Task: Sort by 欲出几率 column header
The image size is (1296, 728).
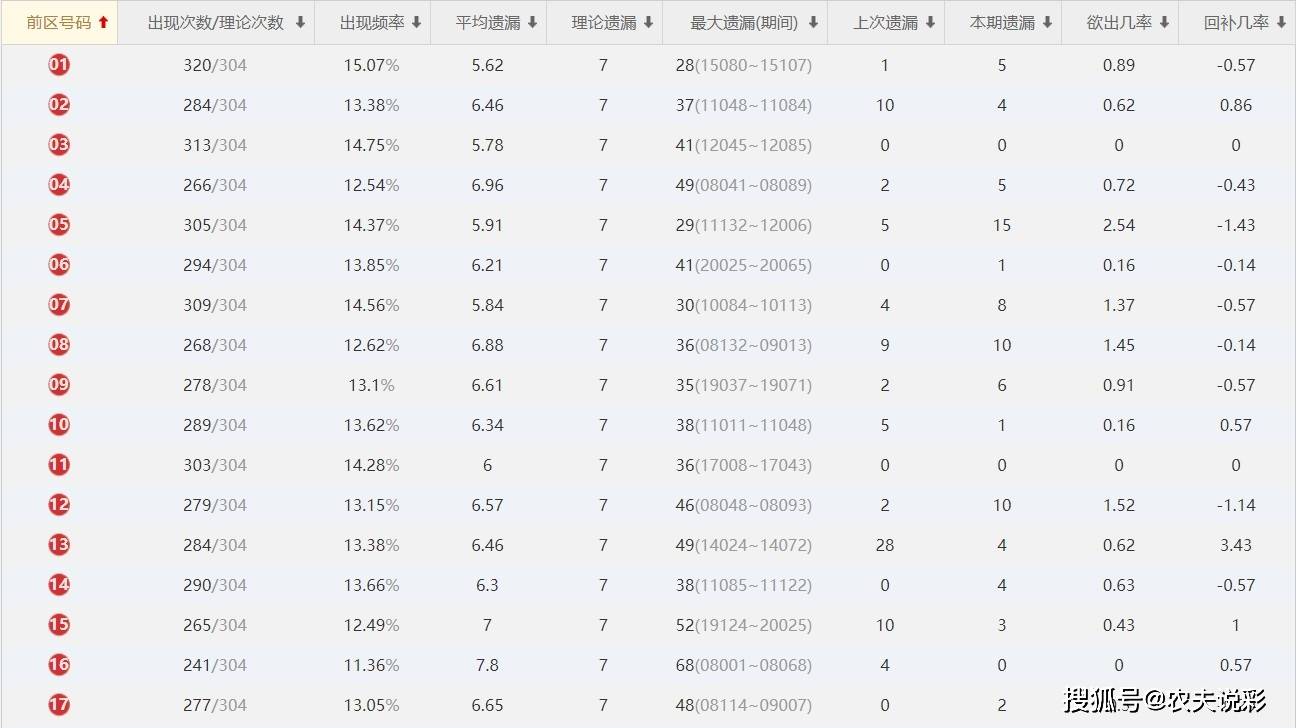Action: [x=1119, y=22]
